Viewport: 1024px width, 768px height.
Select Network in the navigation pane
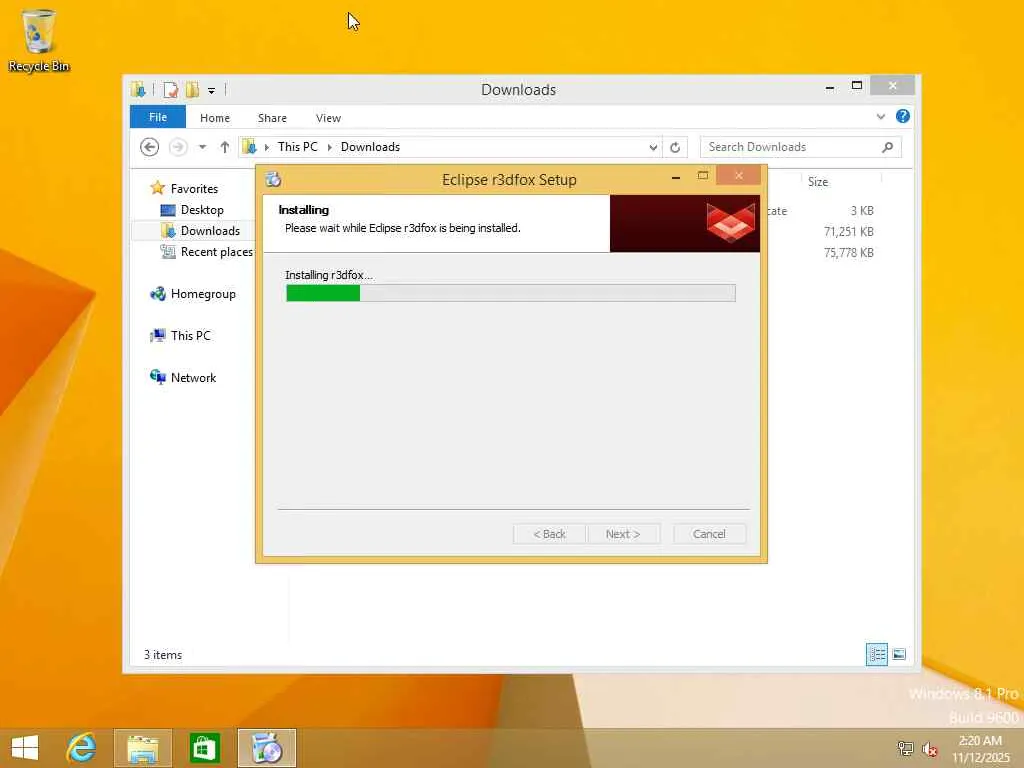(193, 377)
